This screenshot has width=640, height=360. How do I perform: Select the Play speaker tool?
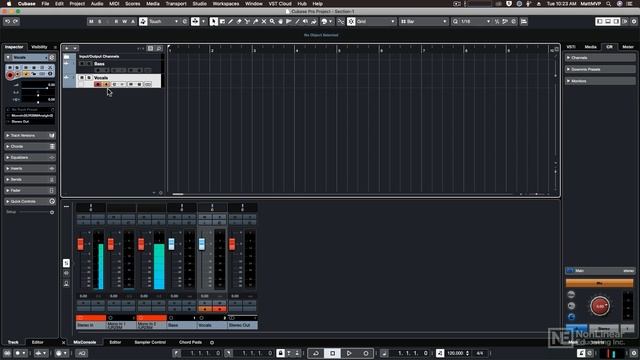(x=305, y=21)
